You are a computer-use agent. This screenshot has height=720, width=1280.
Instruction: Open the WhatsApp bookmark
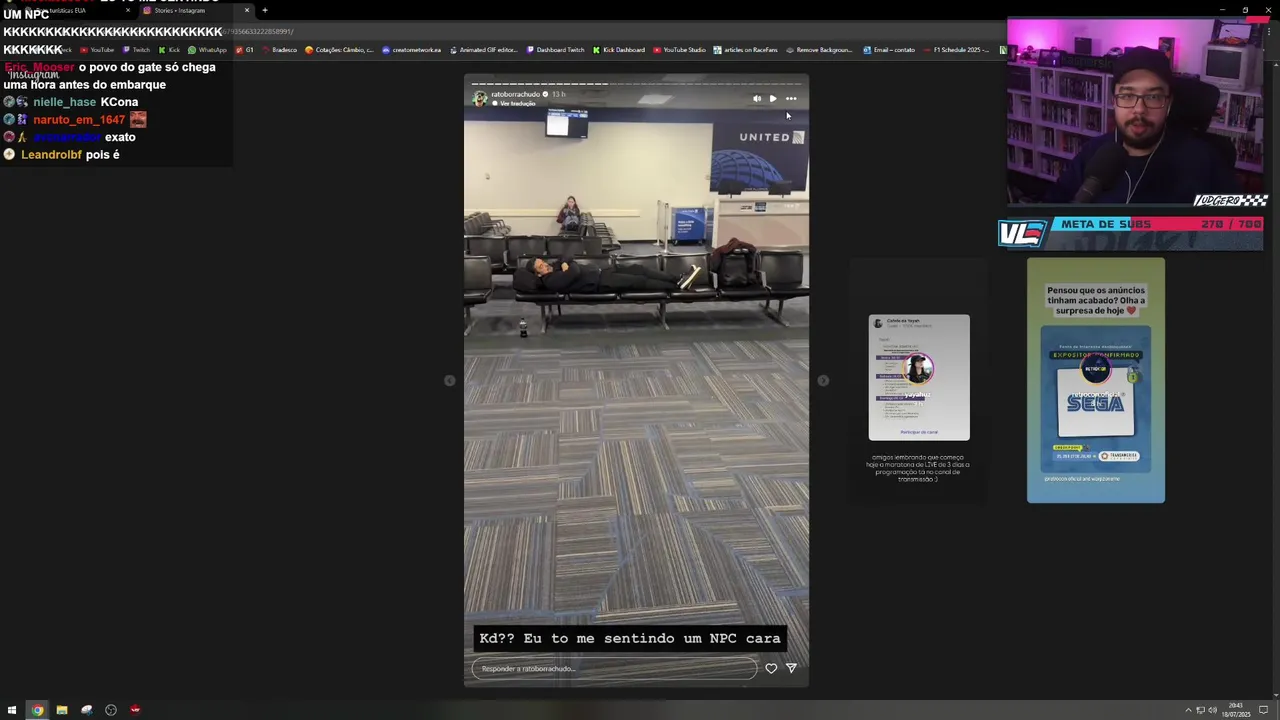(207, 50)
